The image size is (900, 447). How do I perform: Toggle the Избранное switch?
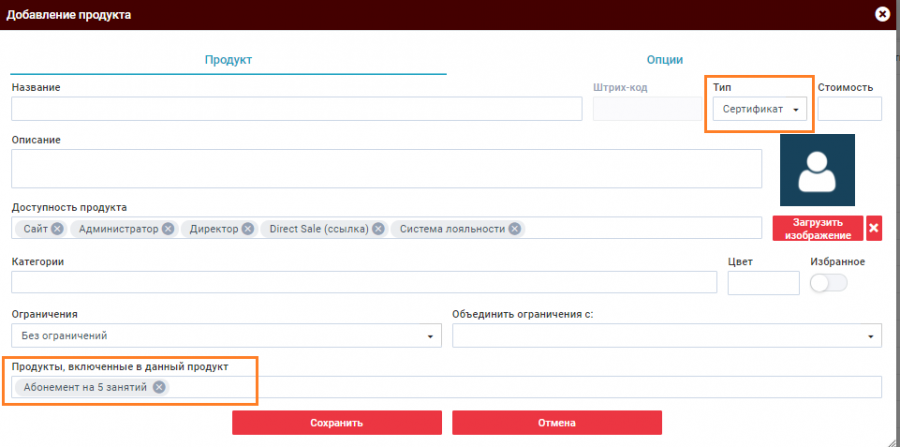point(829,283)
